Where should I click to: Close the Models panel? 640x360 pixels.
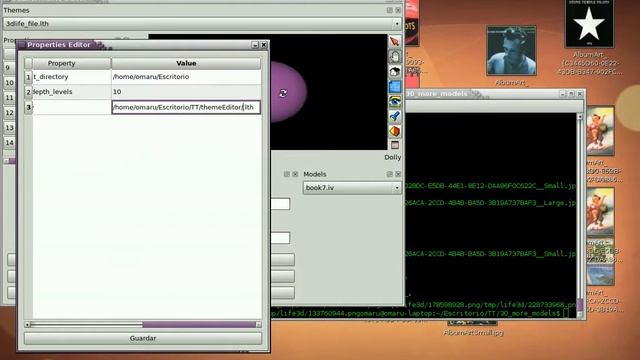pos(398,174)
